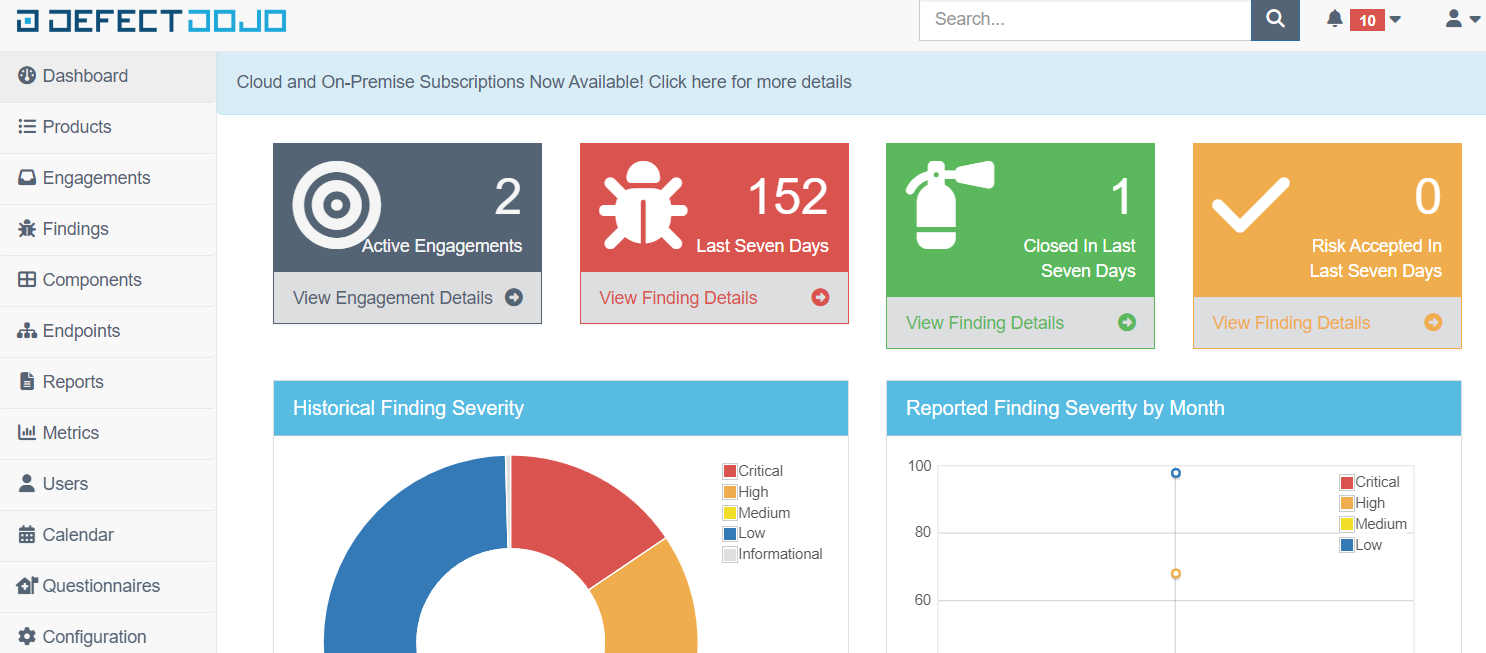Image resolution: width=1486 pixels, height=653 pixels.
Task: Toggle High swatch in Severity by Month legend
Action: (1347, 503)
